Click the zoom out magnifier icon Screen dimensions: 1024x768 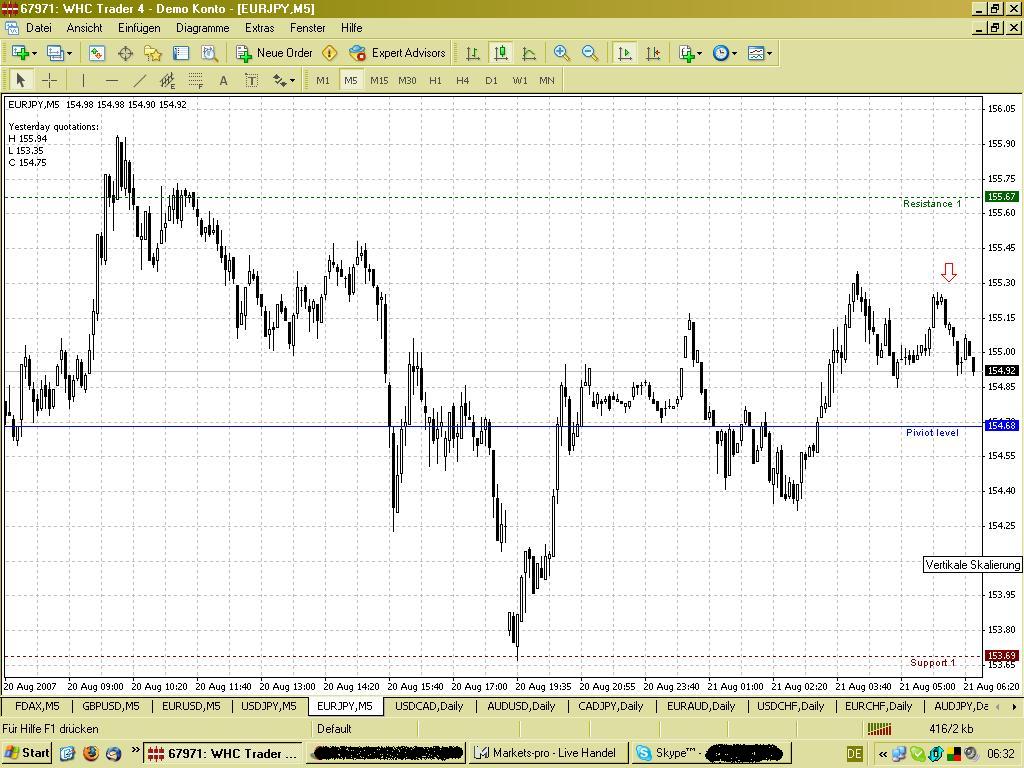(x=590, y=53)
